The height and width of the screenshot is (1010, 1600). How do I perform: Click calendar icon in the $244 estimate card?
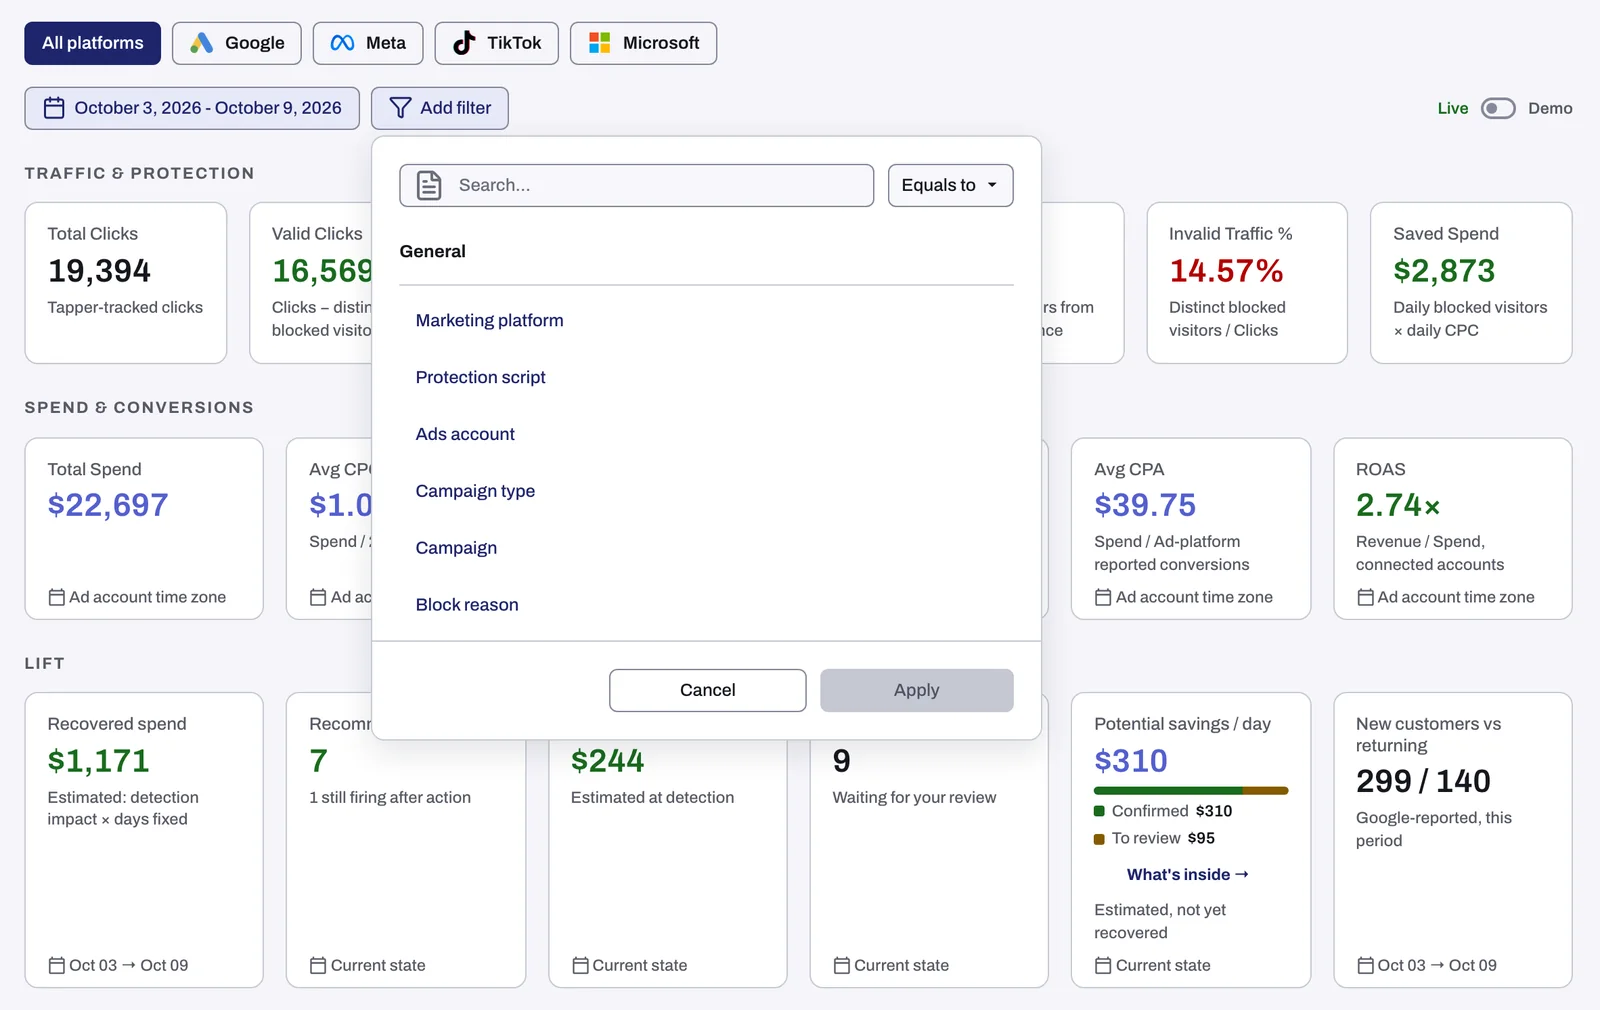click(x=580, y=965)
